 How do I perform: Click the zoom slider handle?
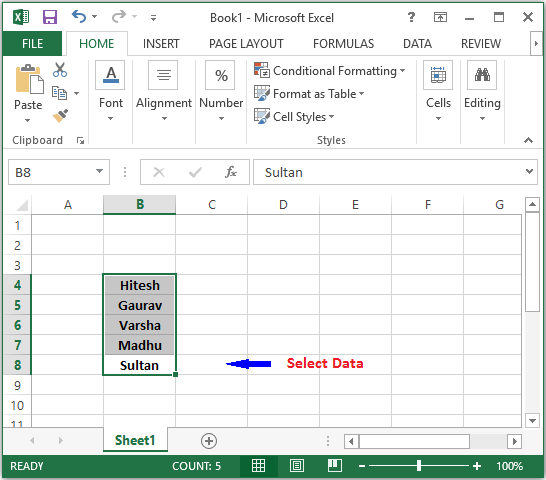pyautogui.click(x=419, y=466)
